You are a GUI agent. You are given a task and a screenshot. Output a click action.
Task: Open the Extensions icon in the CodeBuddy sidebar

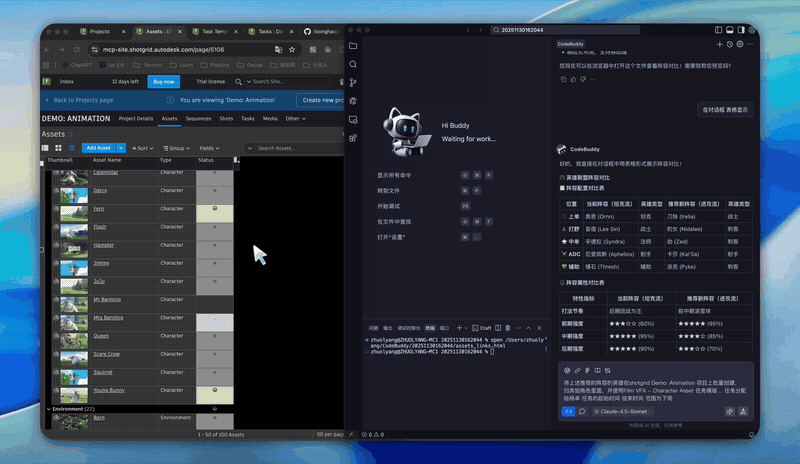coord(353,138)
